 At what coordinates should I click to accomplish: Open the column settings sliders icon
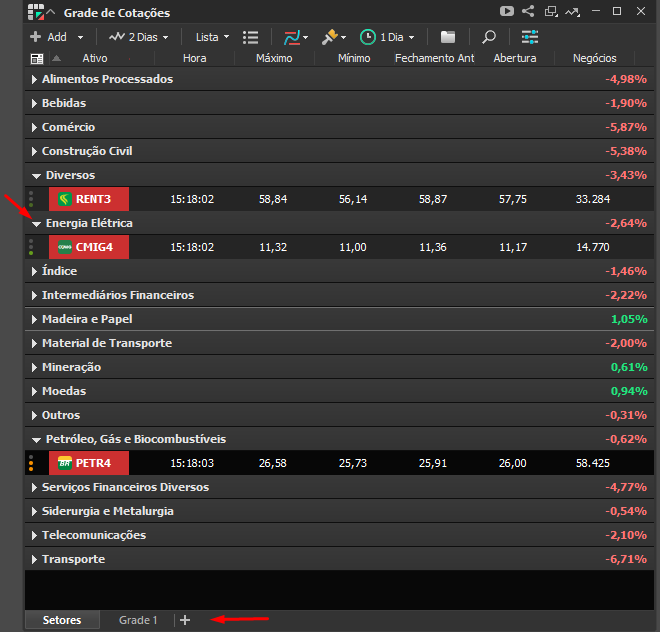coord(530,37)
